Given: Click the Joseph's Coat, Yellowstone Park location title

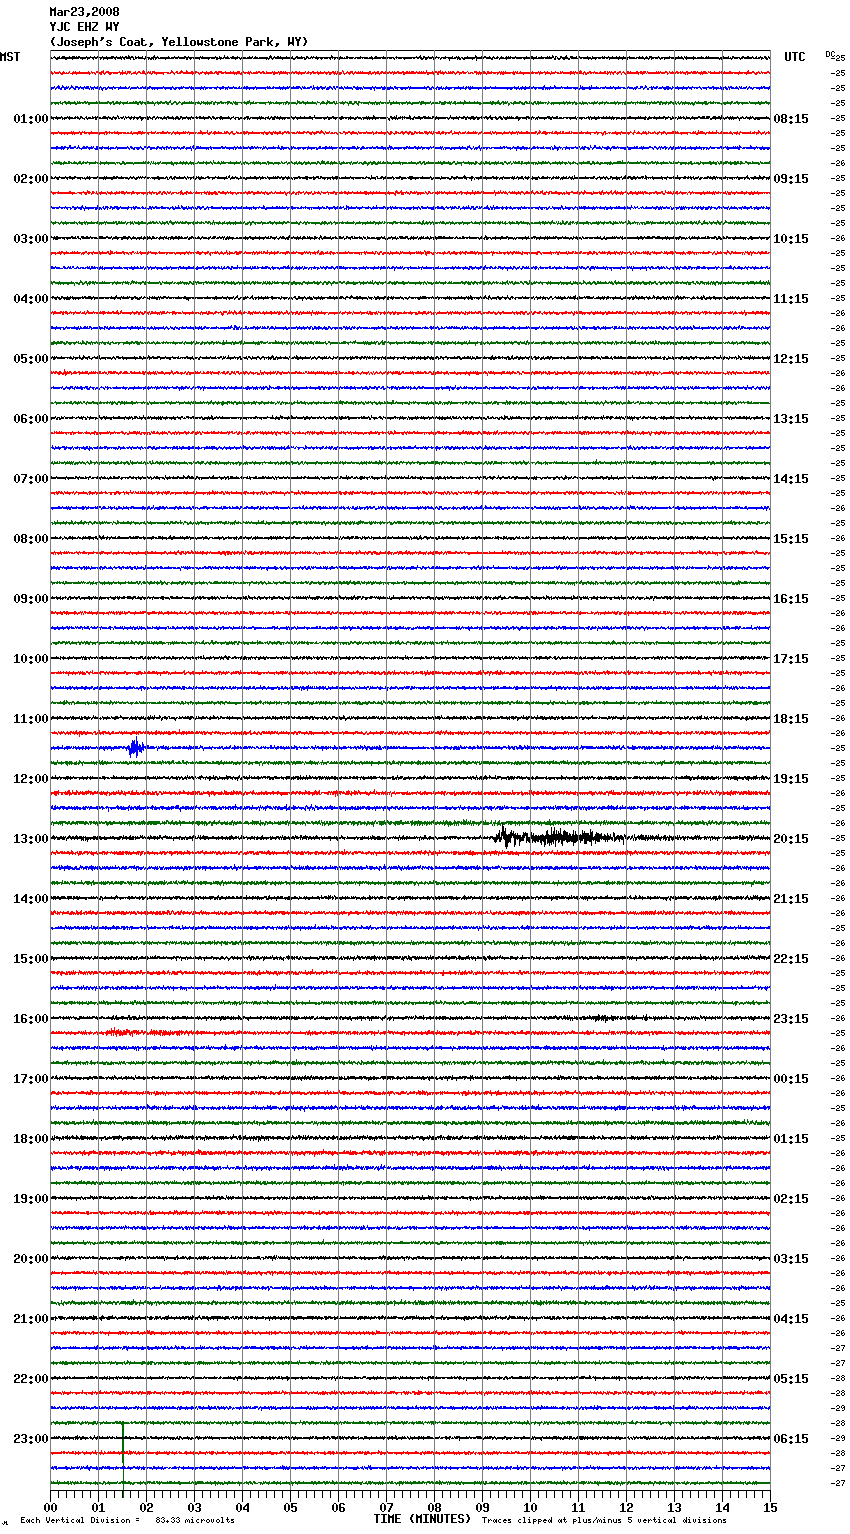Looking at the screenshot, I should 179,42.
